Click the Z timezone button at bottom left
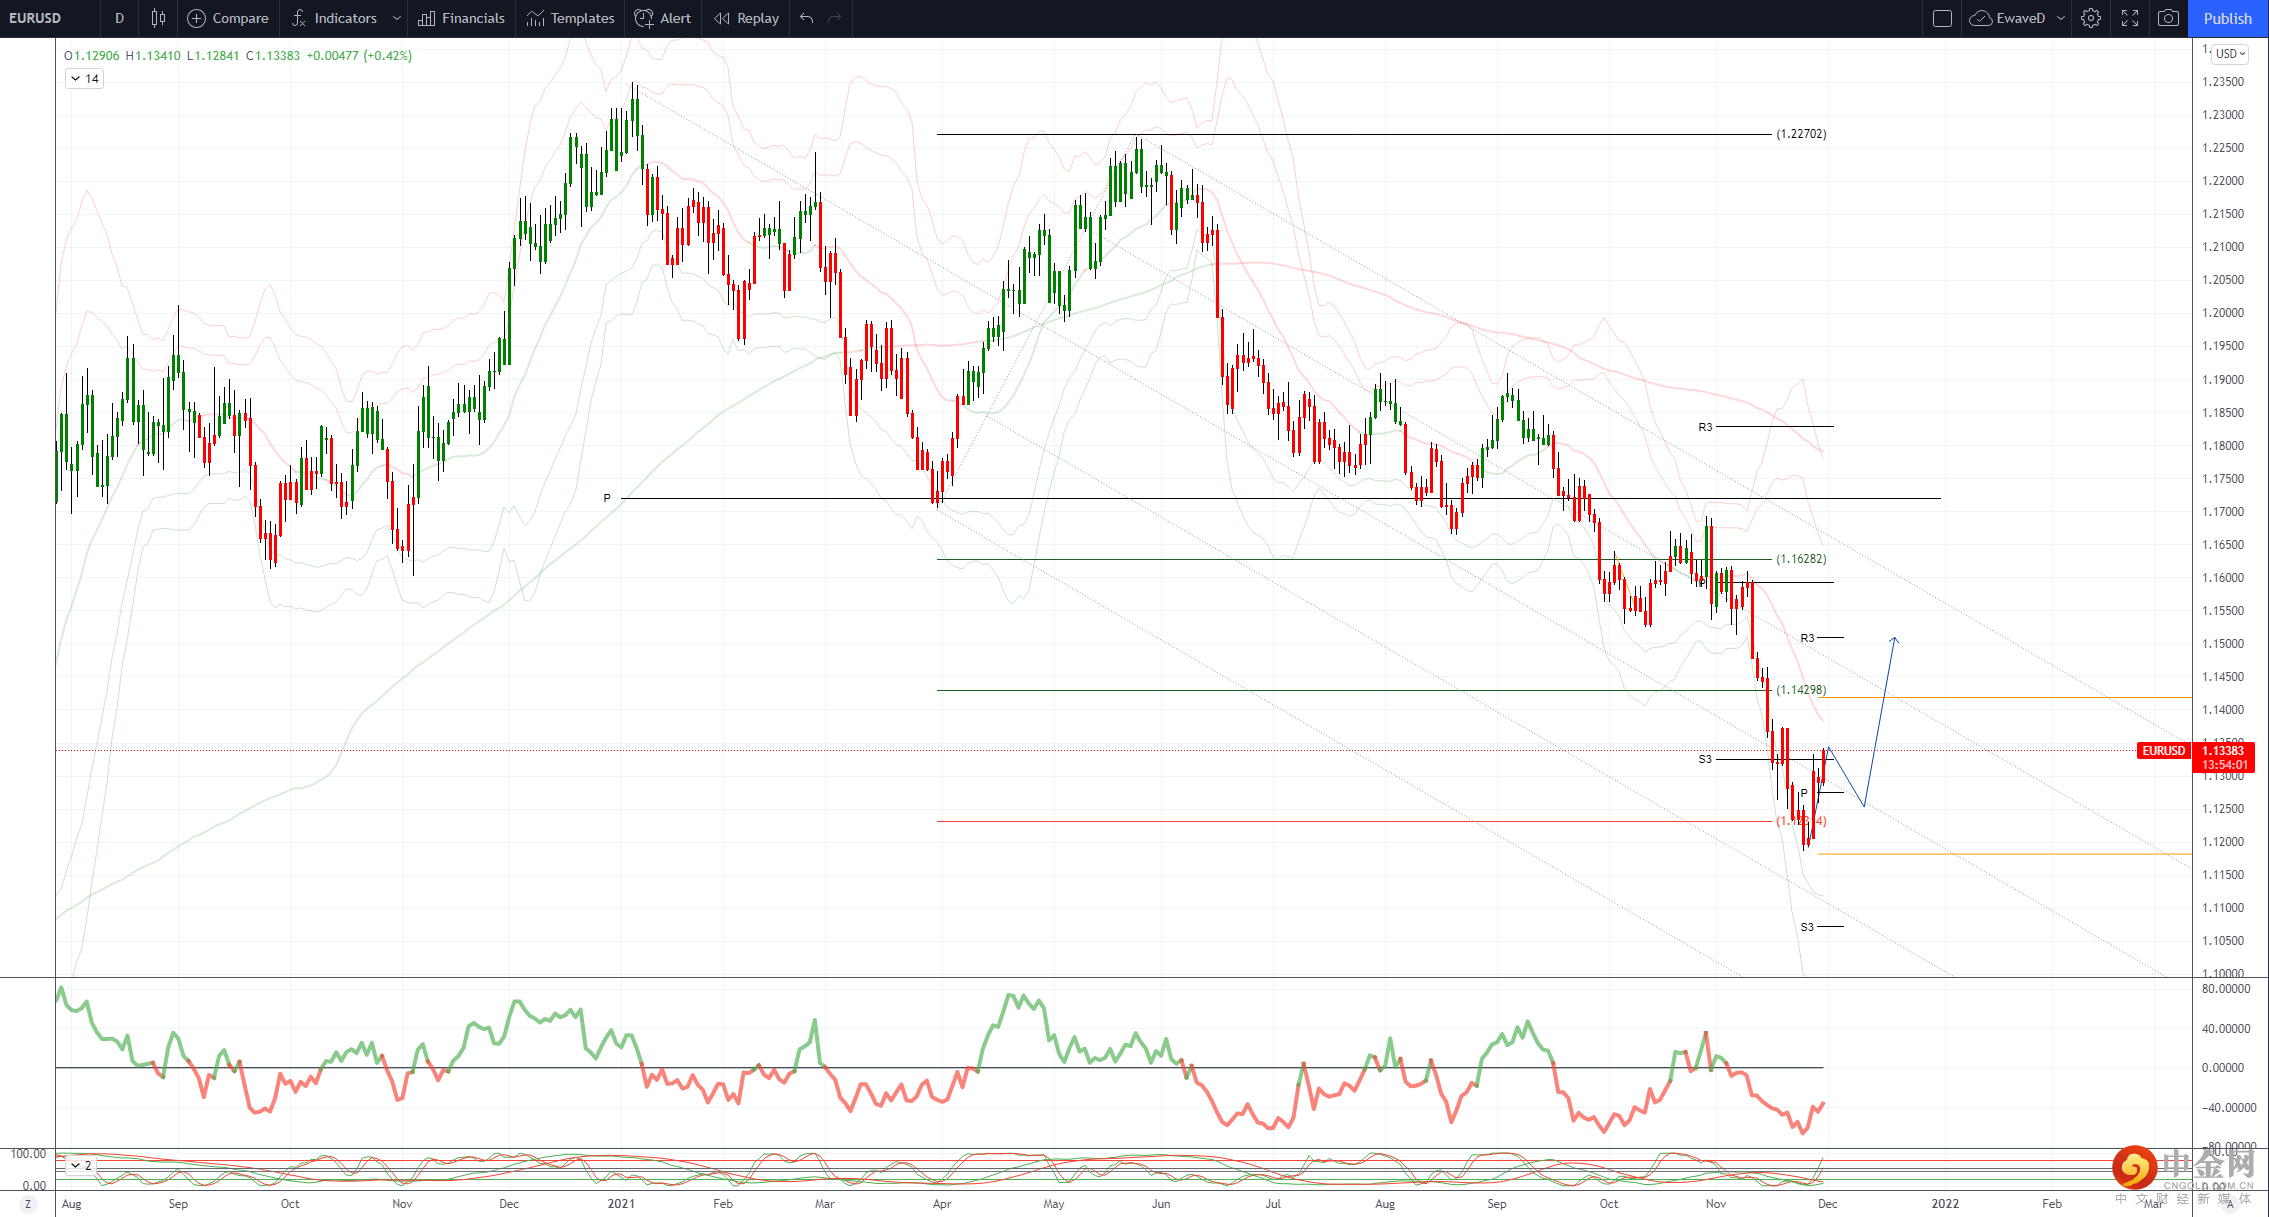This screenshot has height=1217, width=2269. [x=28, y=1204]
